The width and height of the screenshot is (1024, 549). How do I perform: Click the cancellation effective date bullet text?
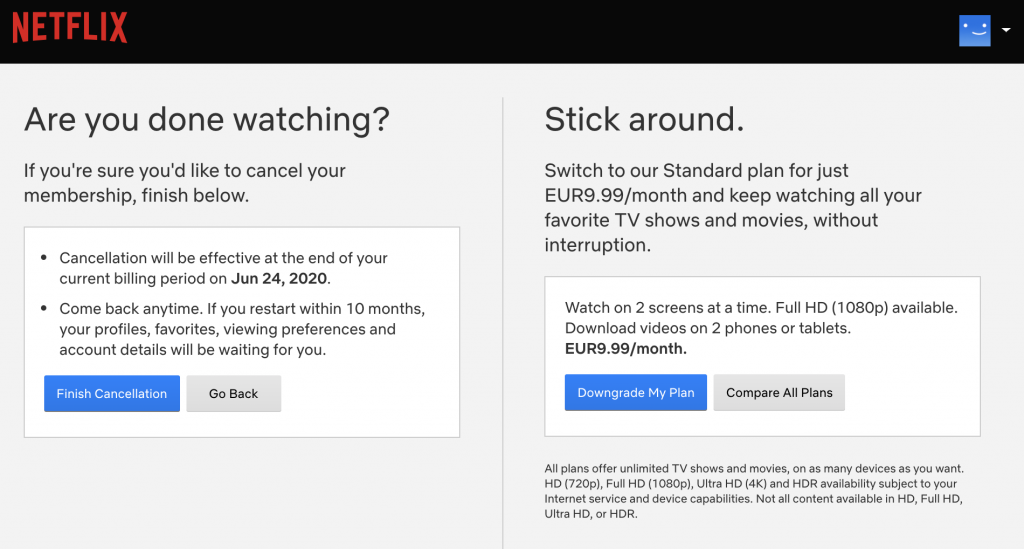(223, 268)
